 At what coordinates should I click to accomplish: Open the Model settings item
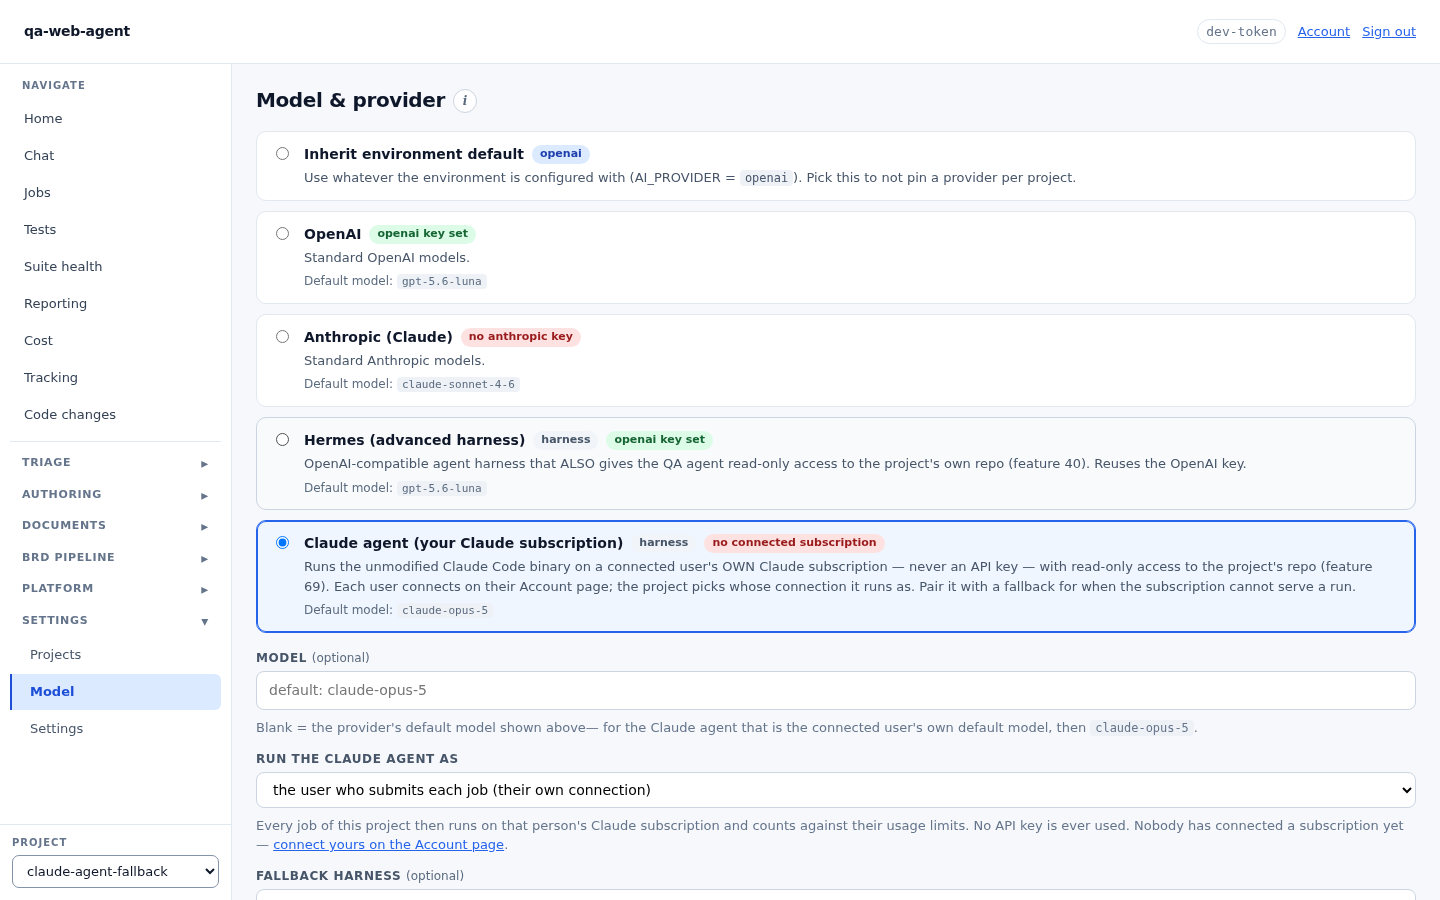[115, 692]
